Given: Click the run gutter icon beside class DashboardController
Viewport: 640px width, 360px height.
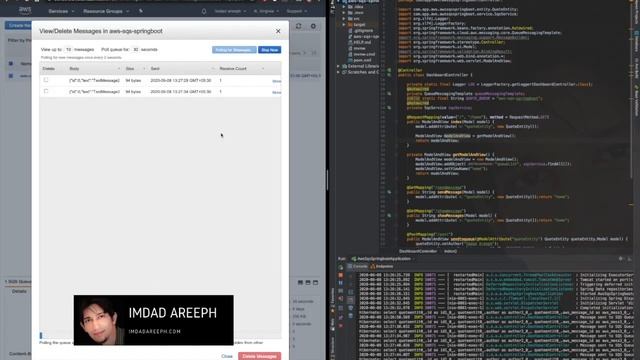Looking at the screenshot, I should [x=389, y=75].
